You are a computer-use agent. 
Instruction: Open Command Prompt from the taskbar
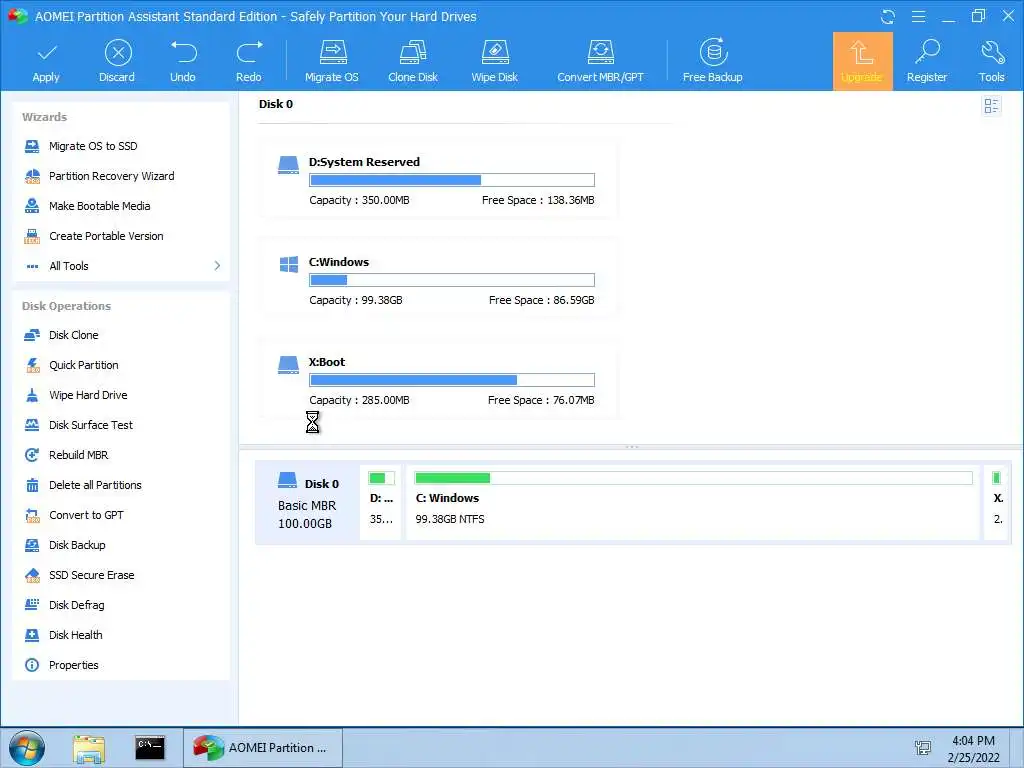(x=150, y=748)
